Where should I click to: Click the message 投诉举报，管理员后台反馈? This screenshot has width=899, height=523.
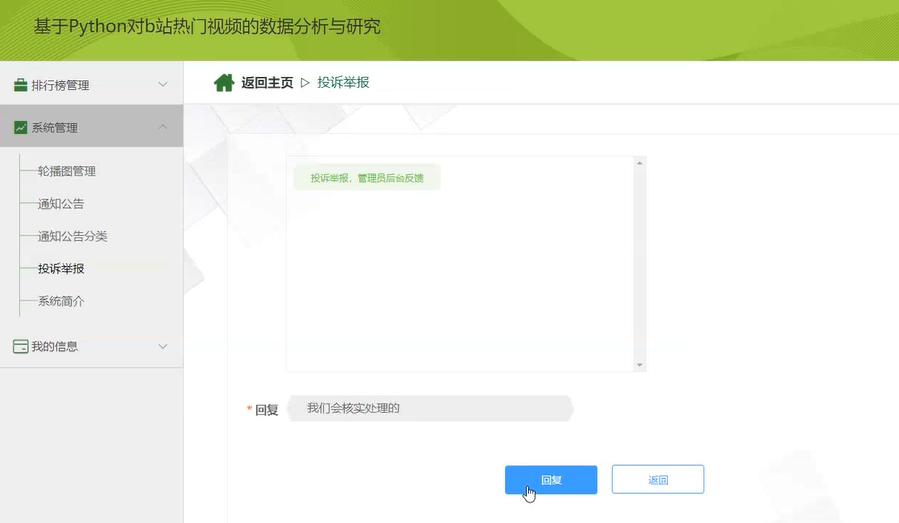(x=367, y=178)
